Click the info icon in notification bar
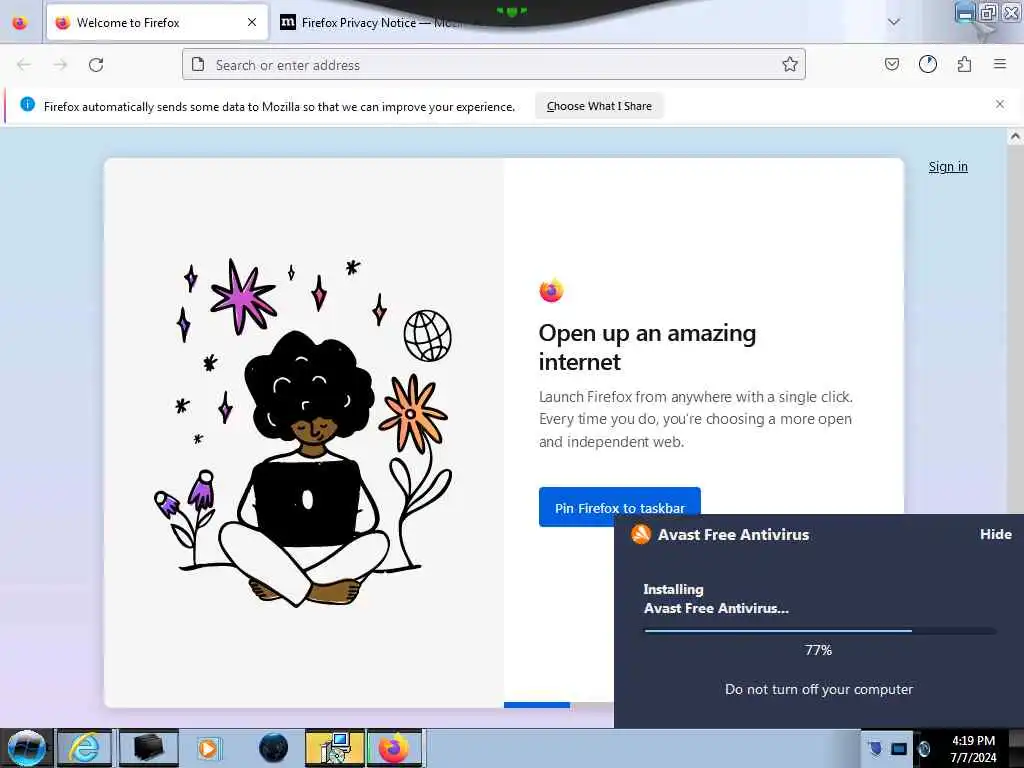Screen dimensions: 1024x768 point(27,104)
